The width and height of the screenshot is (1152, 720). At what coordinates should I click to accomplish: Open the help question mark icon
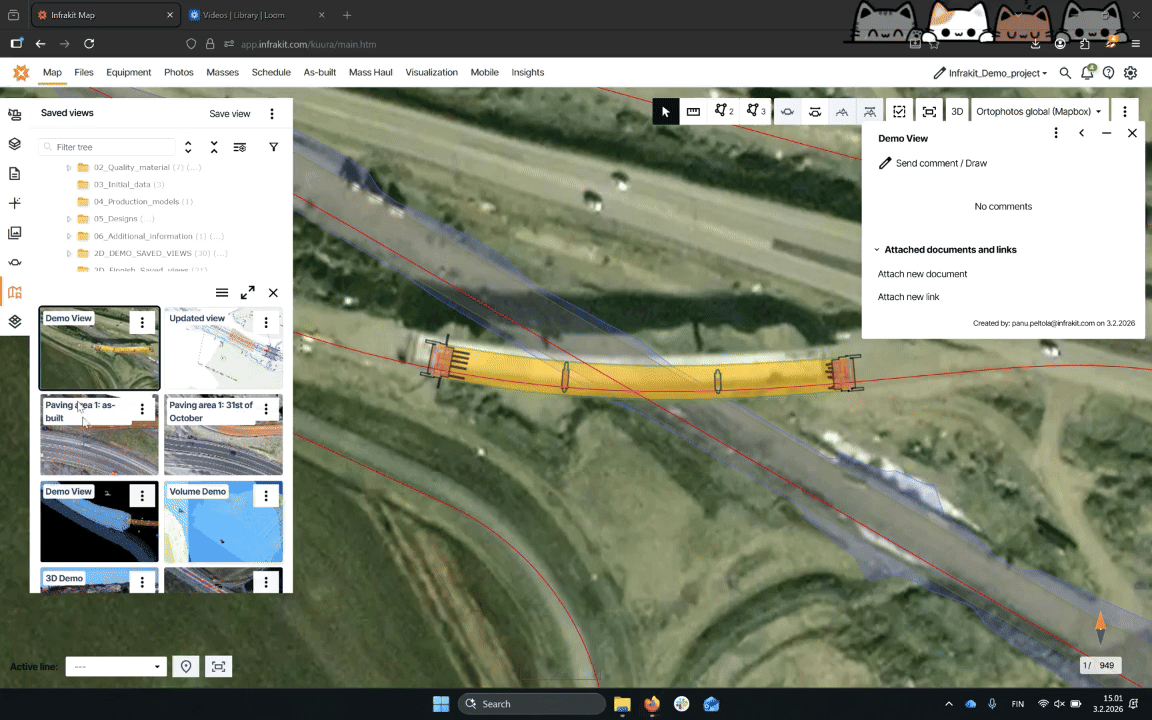coord(1109,73)
